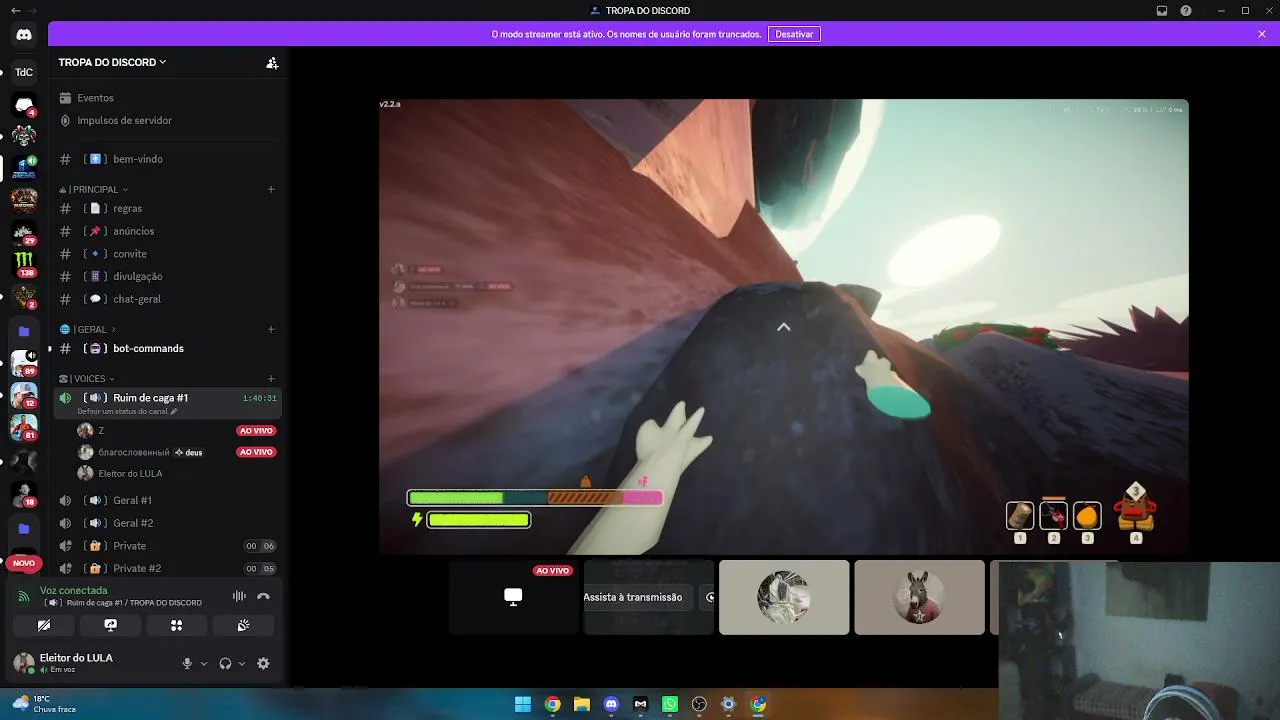The height and width of the screenshot is (720, 1280).
Task: Open Google Chrome from the taskbar
Action: pos(552,704)
